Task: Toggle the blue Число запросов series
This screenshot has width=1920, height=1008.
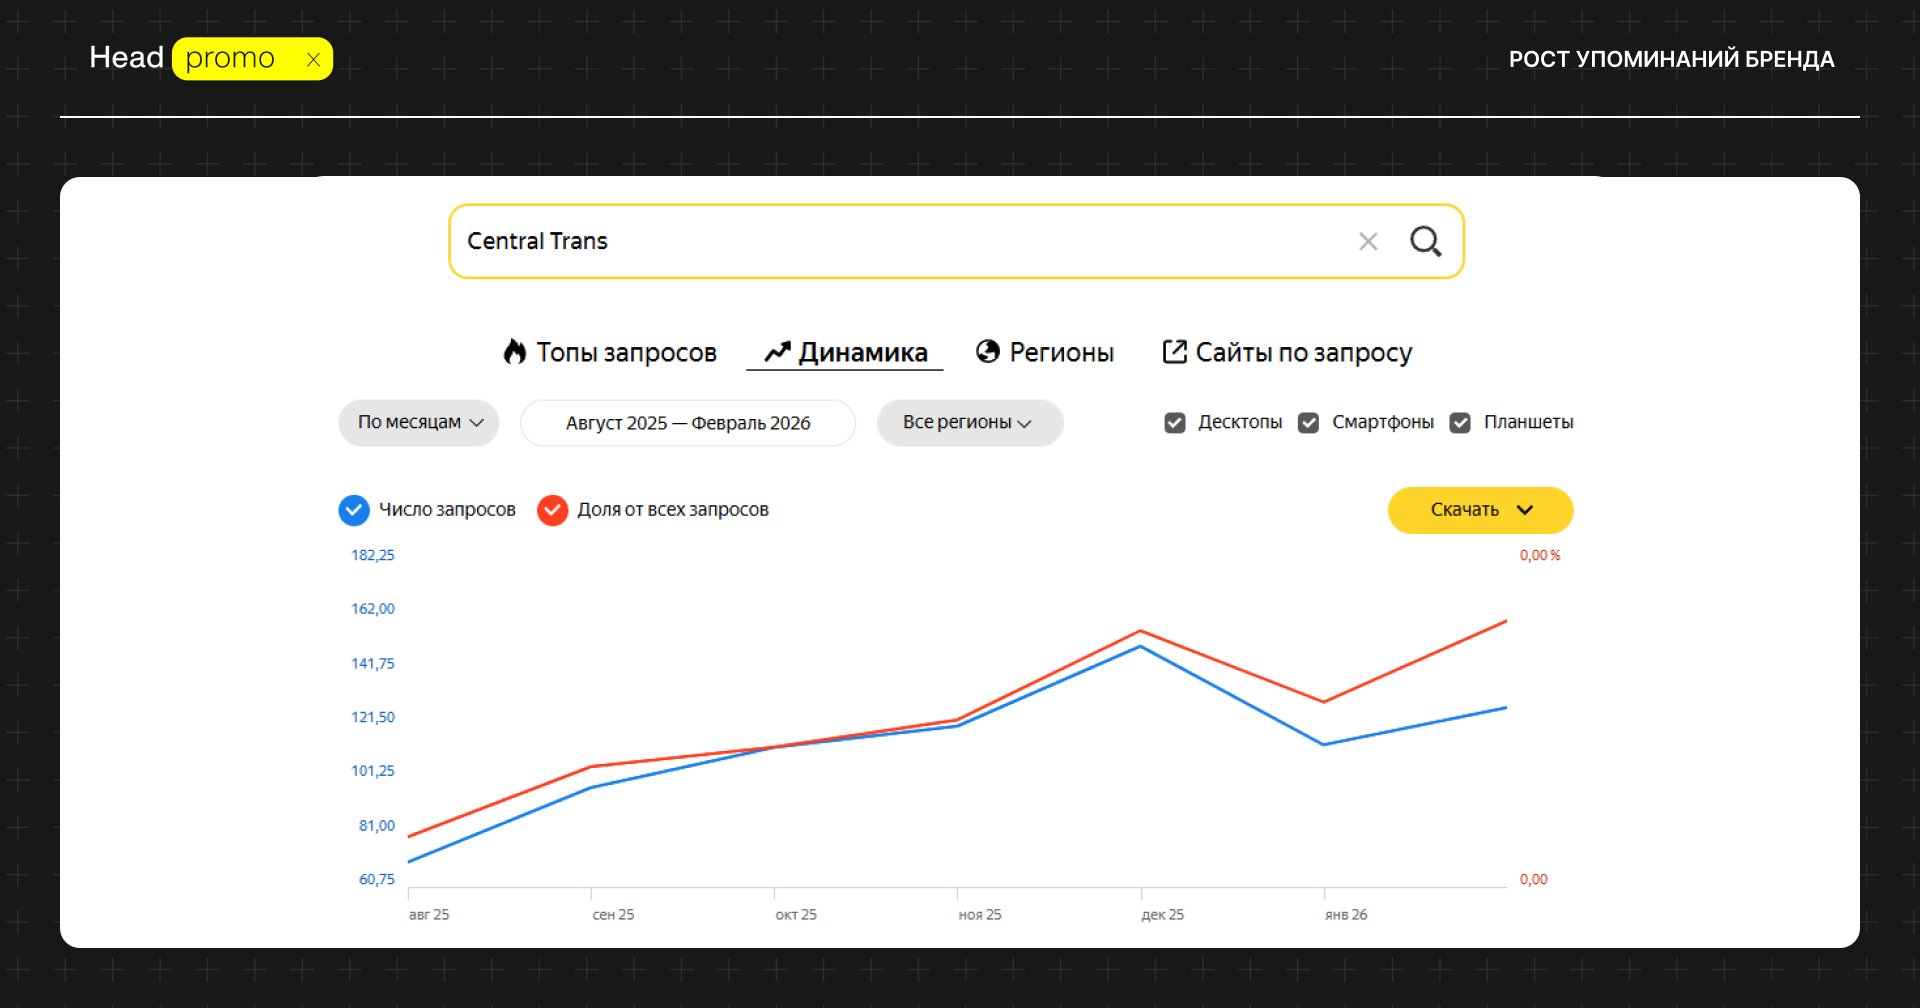Action: tap(354, 510)
